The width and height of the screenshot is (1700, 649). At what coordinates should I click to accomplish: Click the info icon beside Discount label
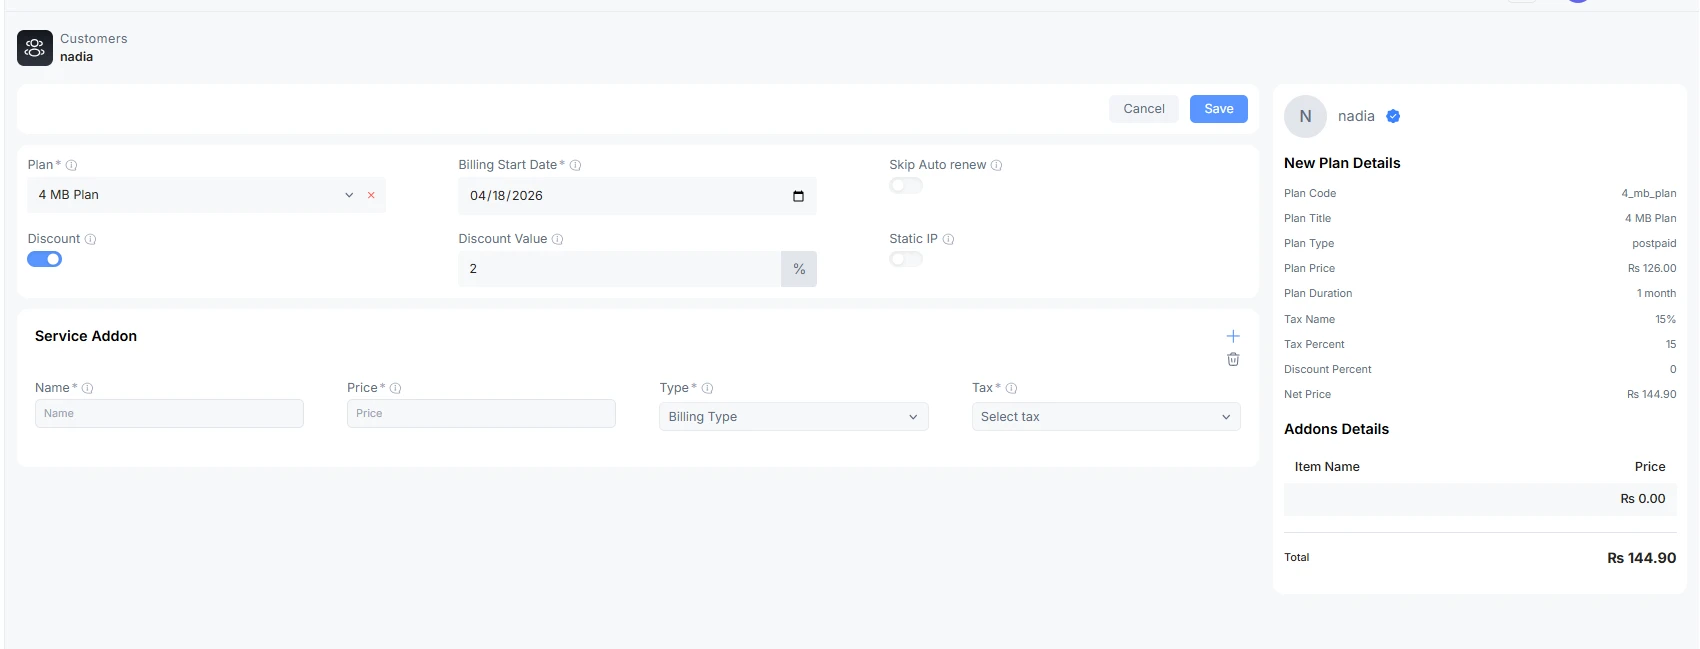90,240
